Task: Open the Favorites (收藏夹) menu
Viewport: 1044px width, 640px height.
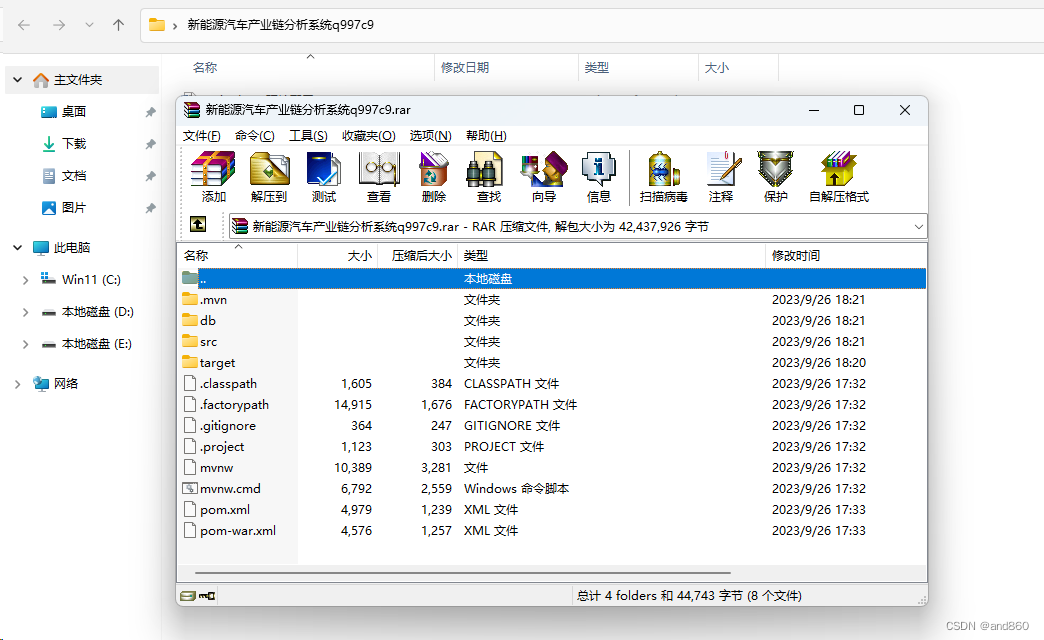Action: 368,136
